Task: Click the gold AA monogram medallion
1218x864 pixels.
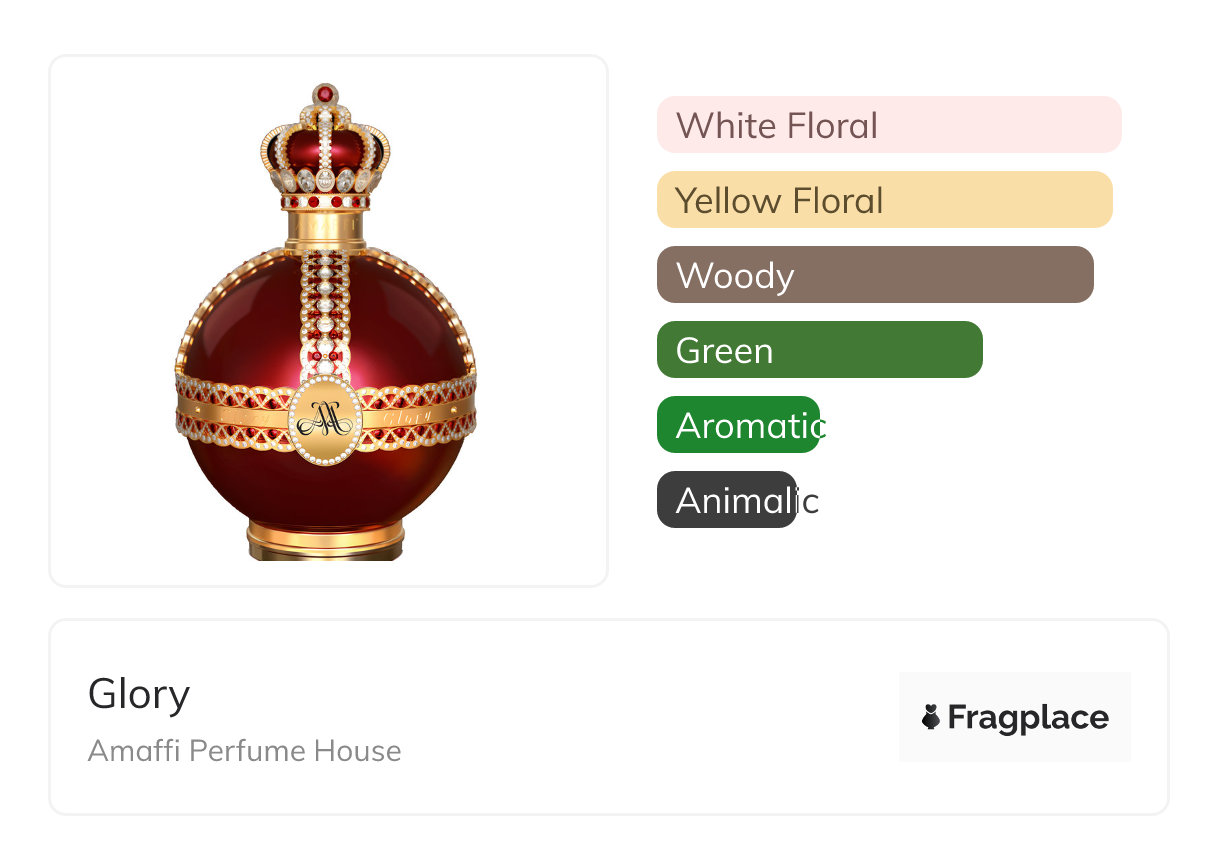Action: coord(325,421)
